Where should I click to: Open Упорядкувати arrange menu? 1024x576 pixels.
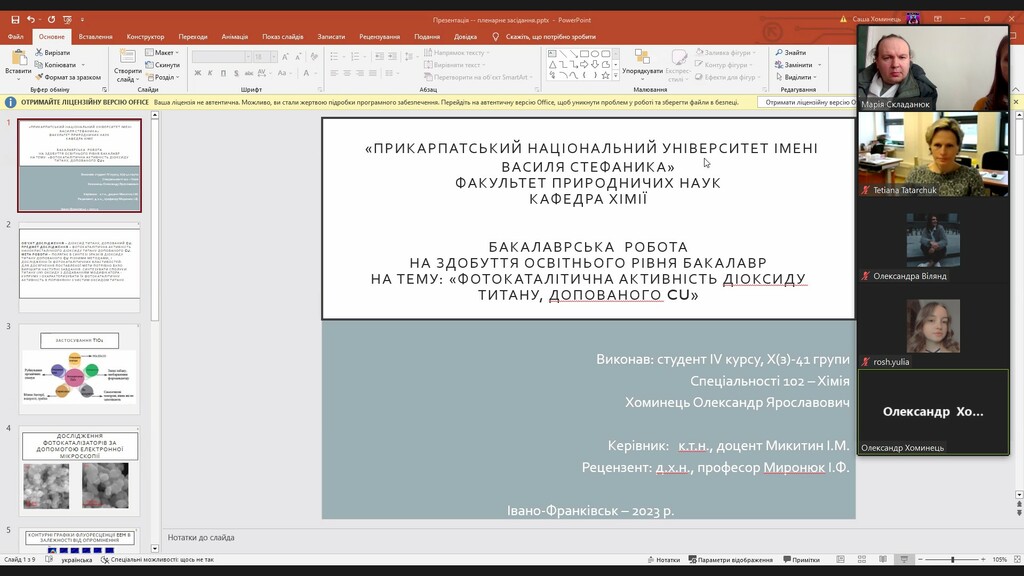(x=642, y=63)
